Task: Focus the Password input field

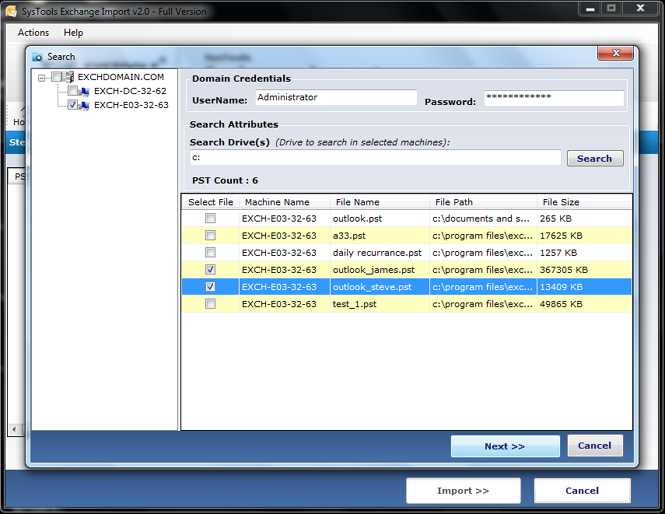Action: [554, 98]
